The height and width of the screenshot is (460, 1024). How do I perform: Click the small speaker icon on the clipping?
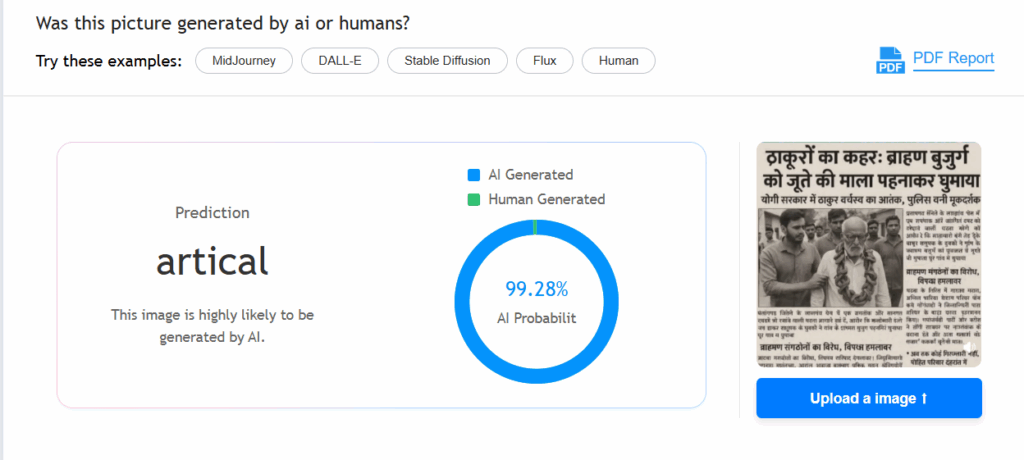tap(966, 347)
